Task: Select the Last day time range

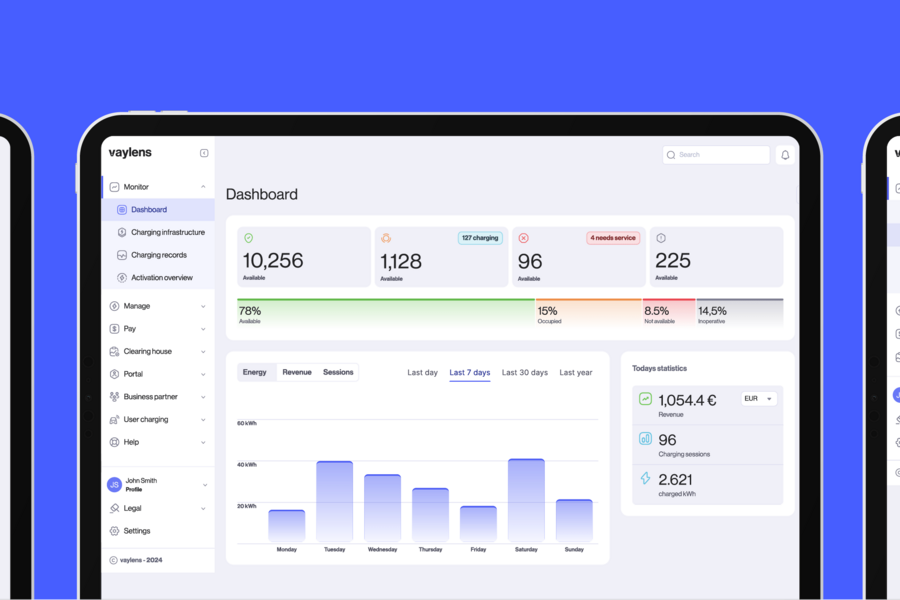Action: coord(422,373)
